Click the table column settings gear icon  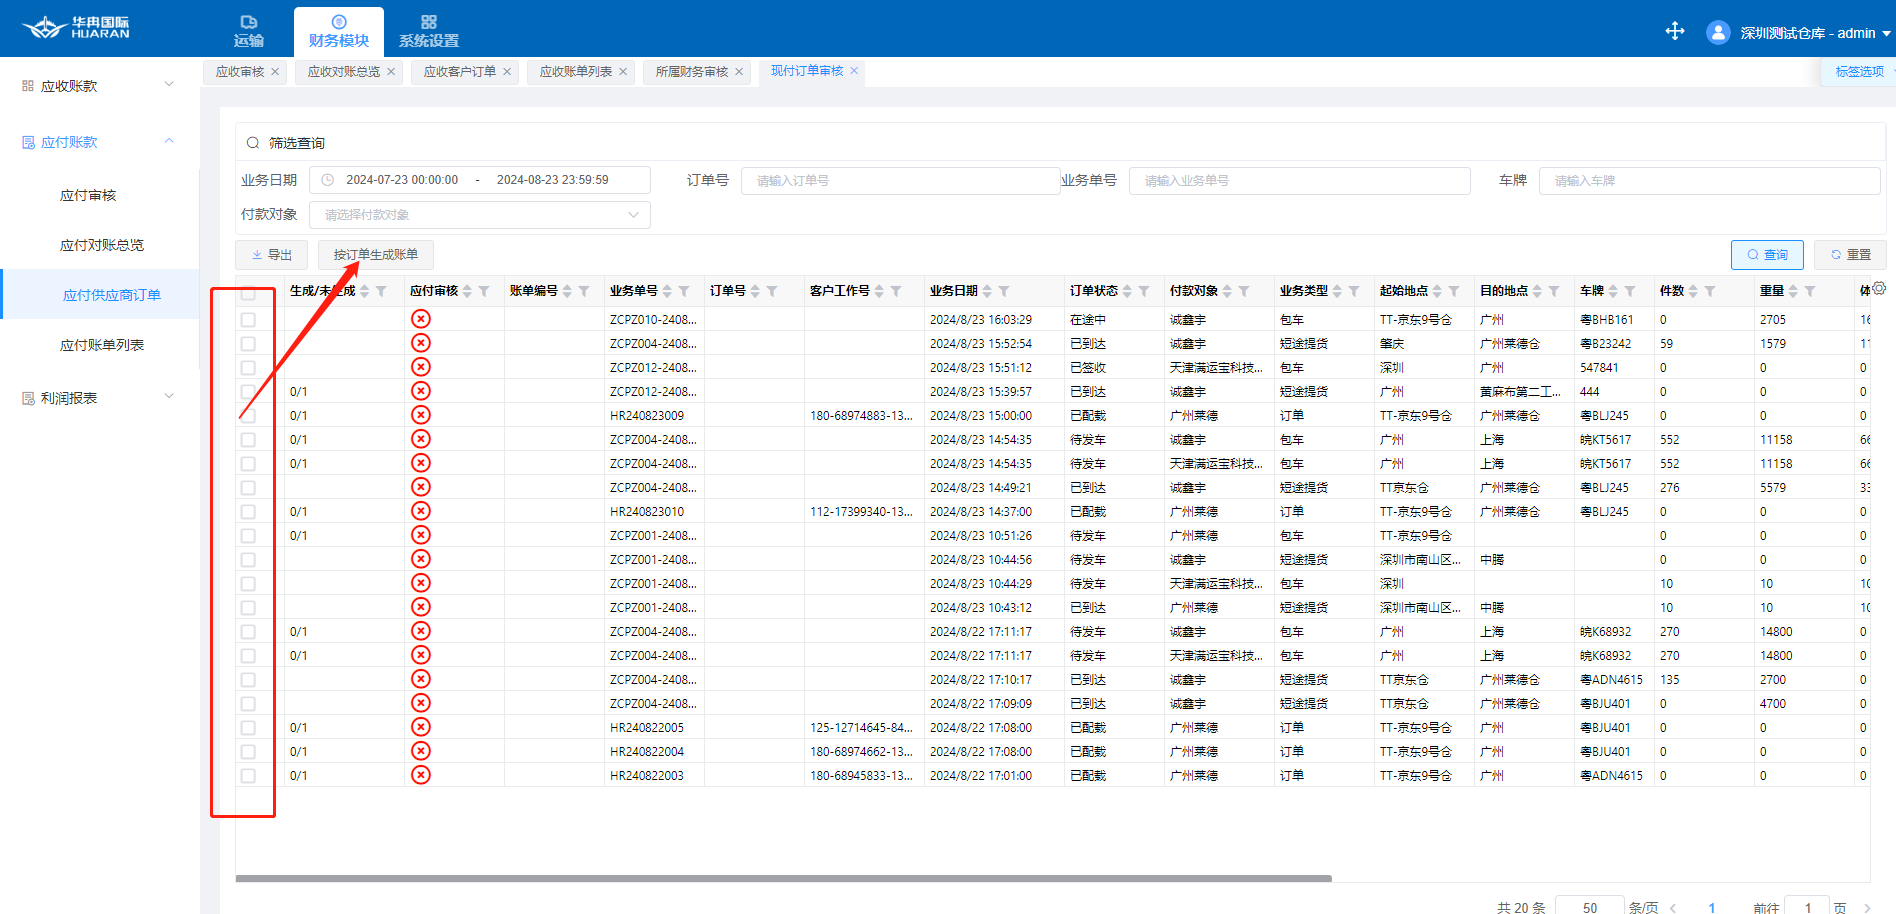[1878, 288]
